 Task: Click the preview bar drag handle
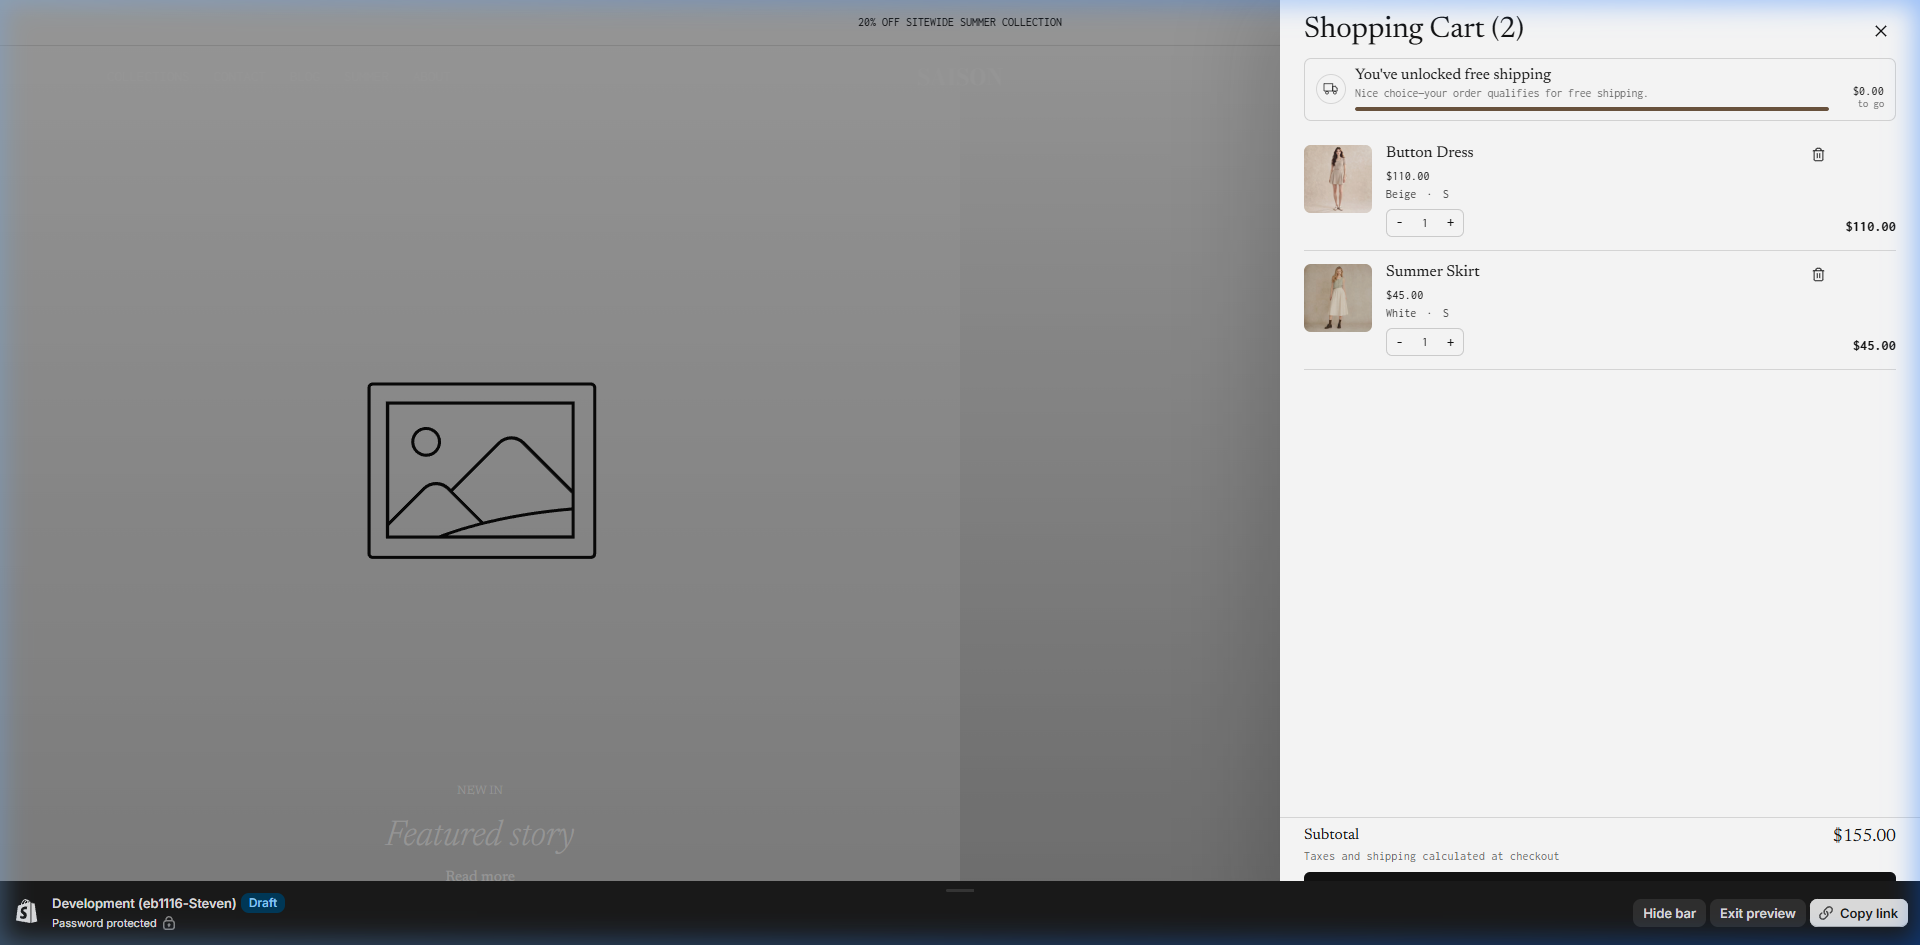click(960, 890)
